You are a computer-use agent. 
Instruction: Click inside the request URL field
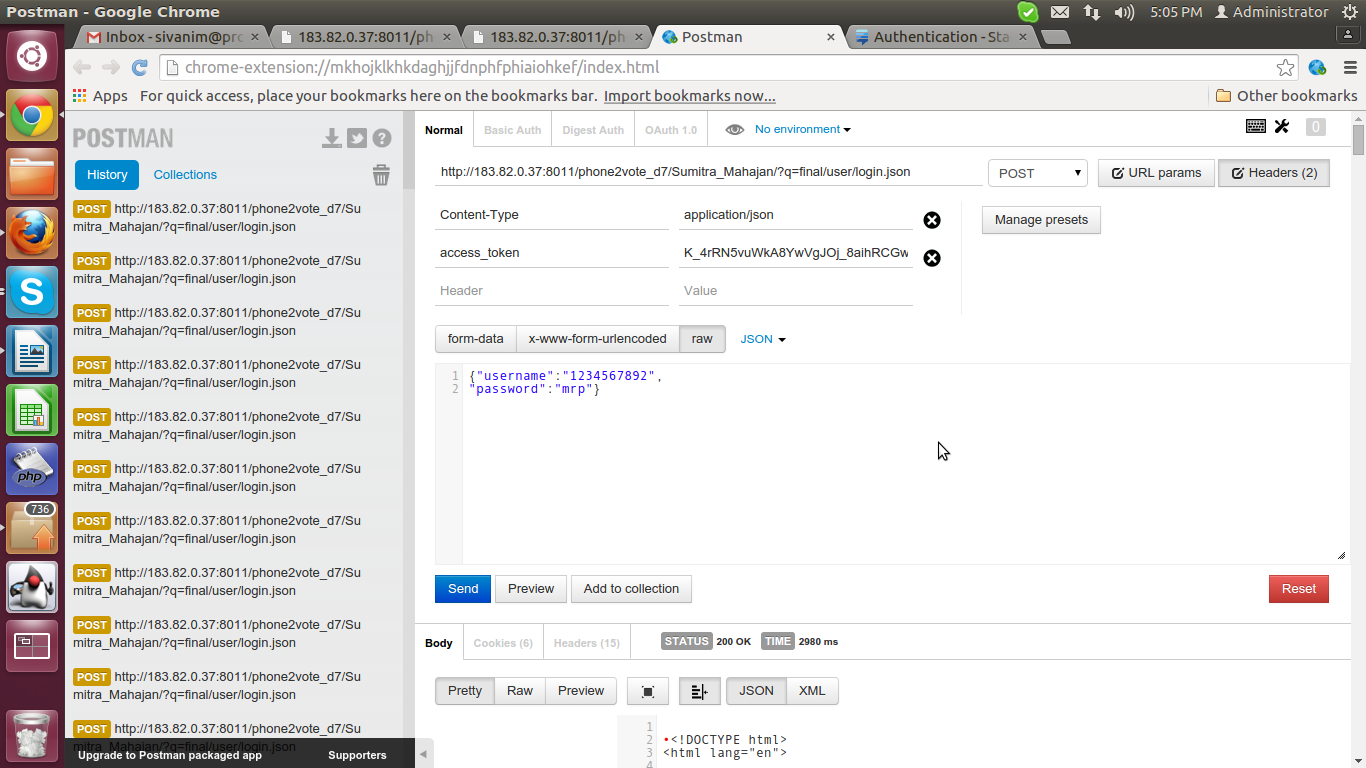(700, 172)
